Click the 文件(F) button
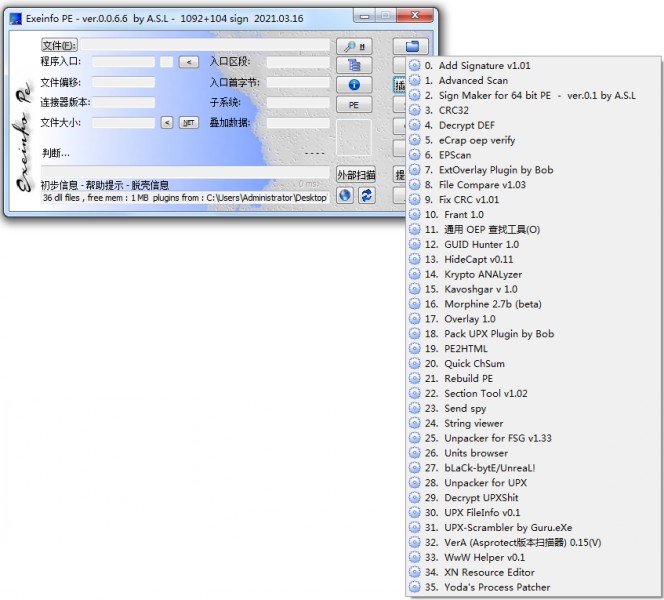 click(x=58, y=45)
